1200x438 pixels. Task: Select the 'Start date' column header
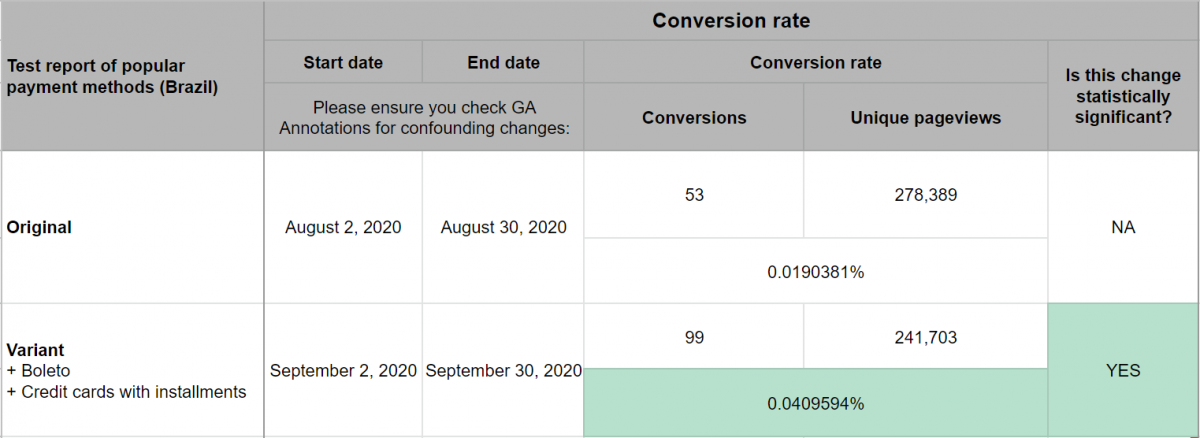pos(343,62)
